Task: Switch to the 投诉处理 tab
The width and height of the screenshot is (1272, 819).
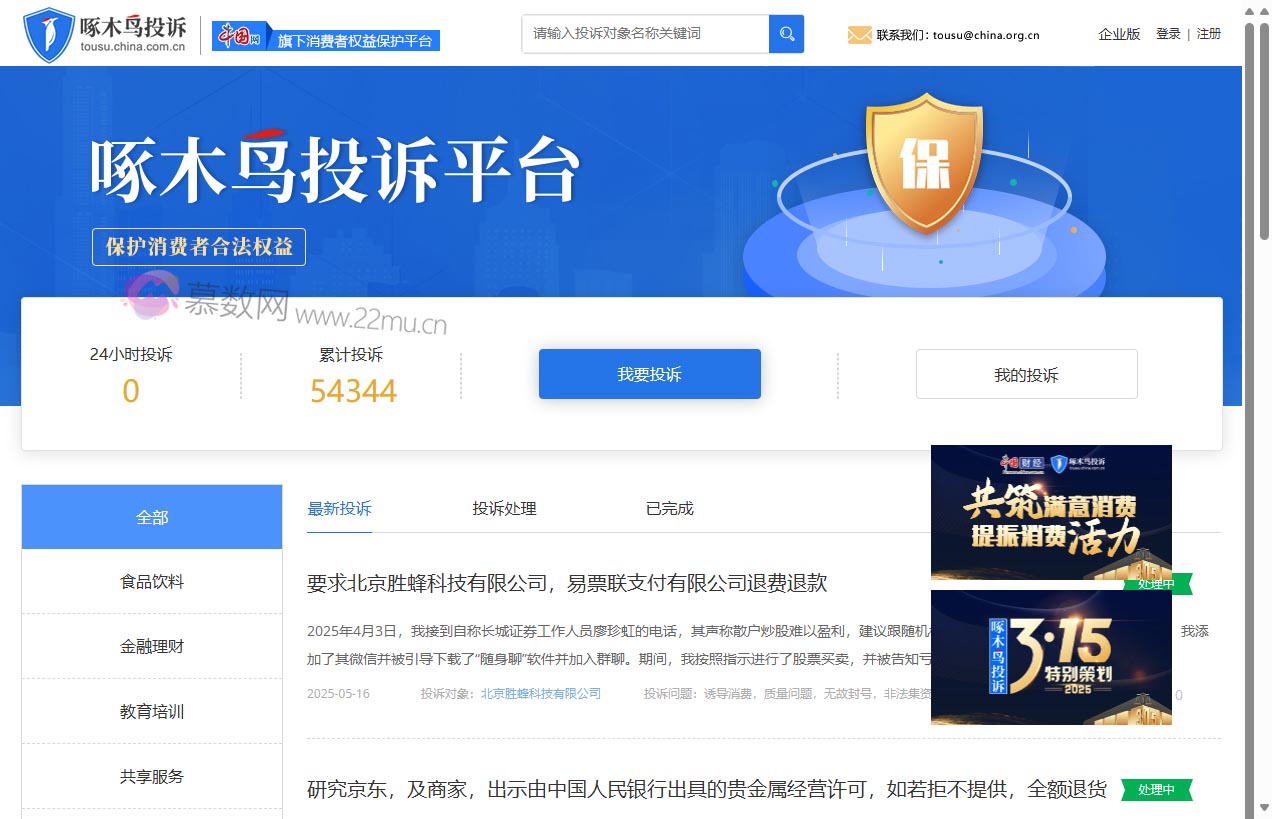Action: point(504,509)
